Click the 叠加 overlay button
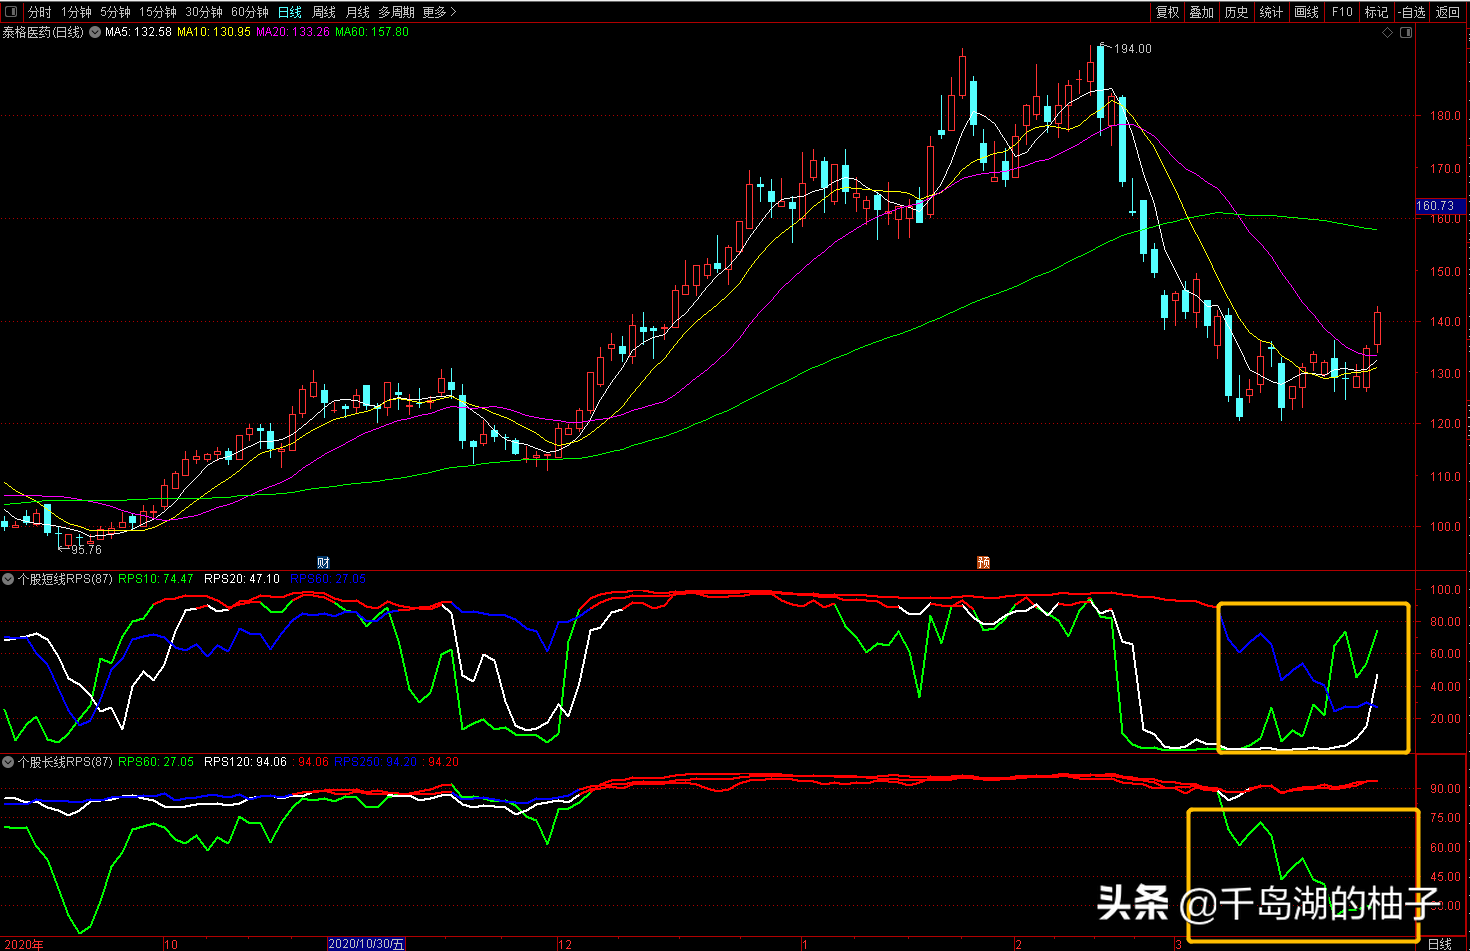 point(1202,12)
